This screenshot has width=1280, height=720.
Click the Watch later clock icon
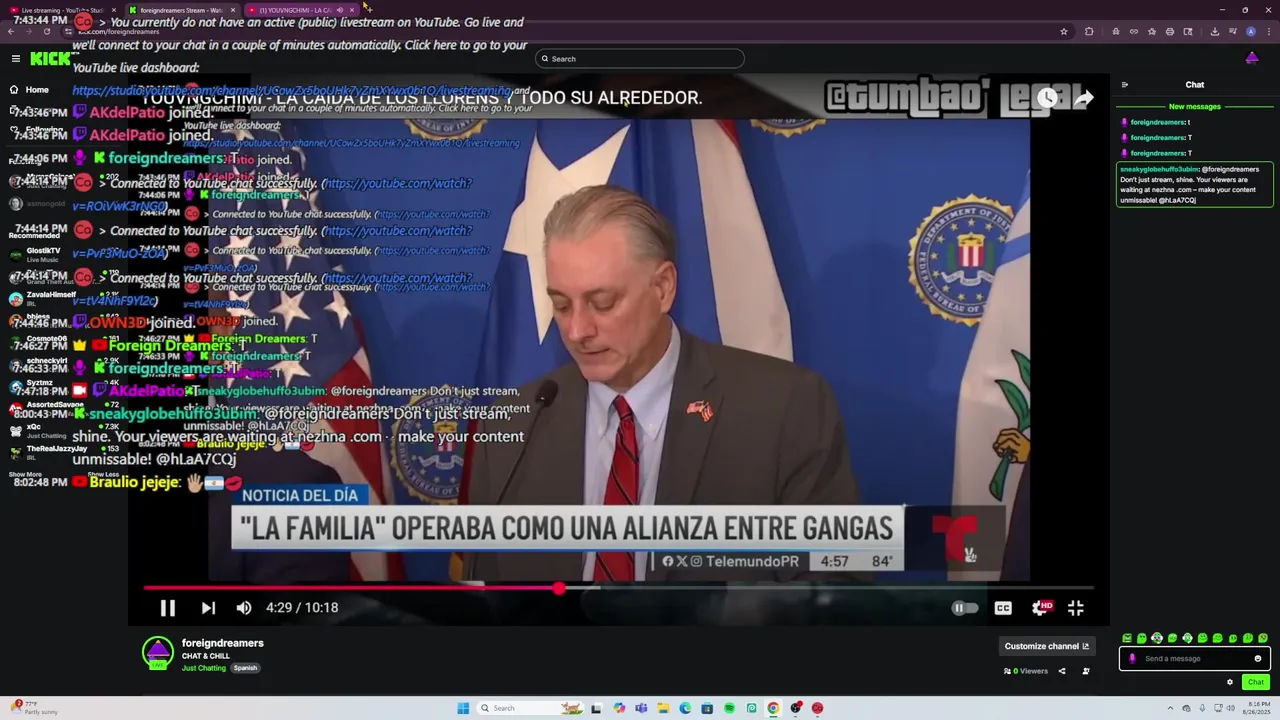click(x=1047, y=98)
